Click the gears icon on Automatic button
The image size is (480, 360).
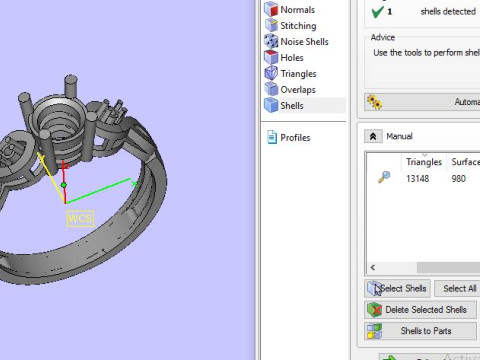(374, 102)
